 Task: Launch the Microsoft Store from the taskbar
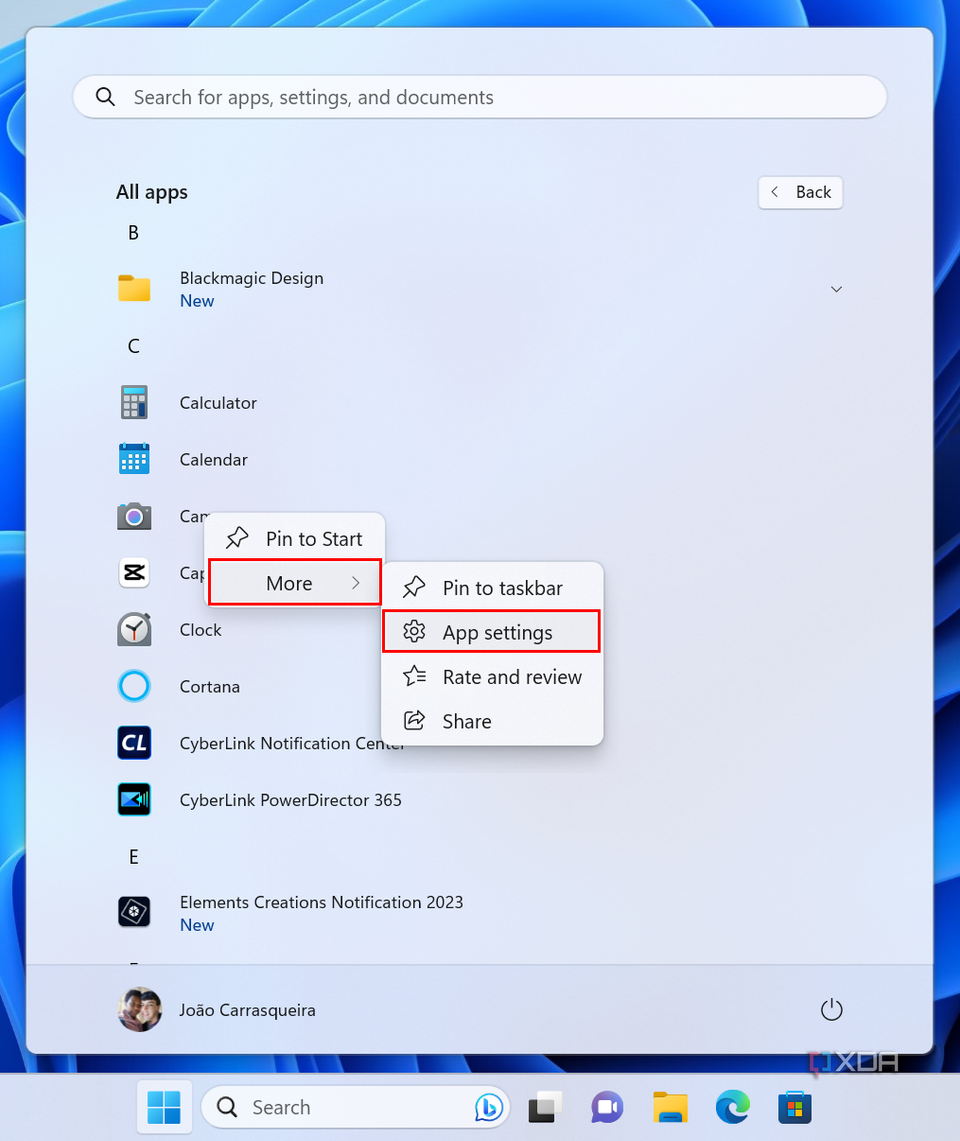[794, 1107]
